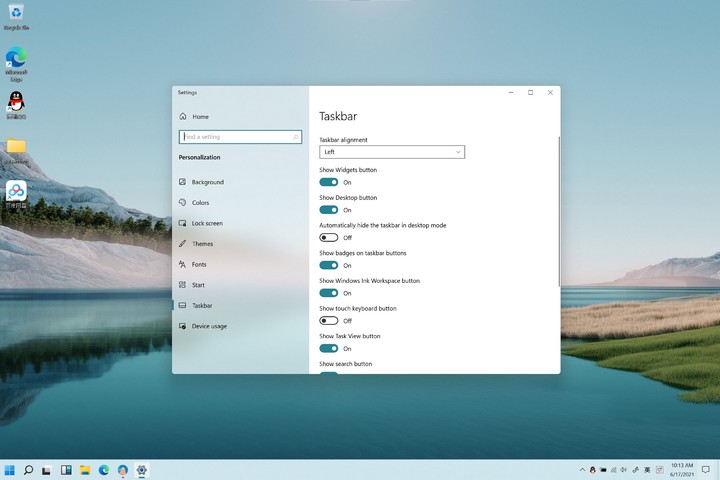
Task: Click the taskbar Search magnifier icon
Action: click(29, 469)
